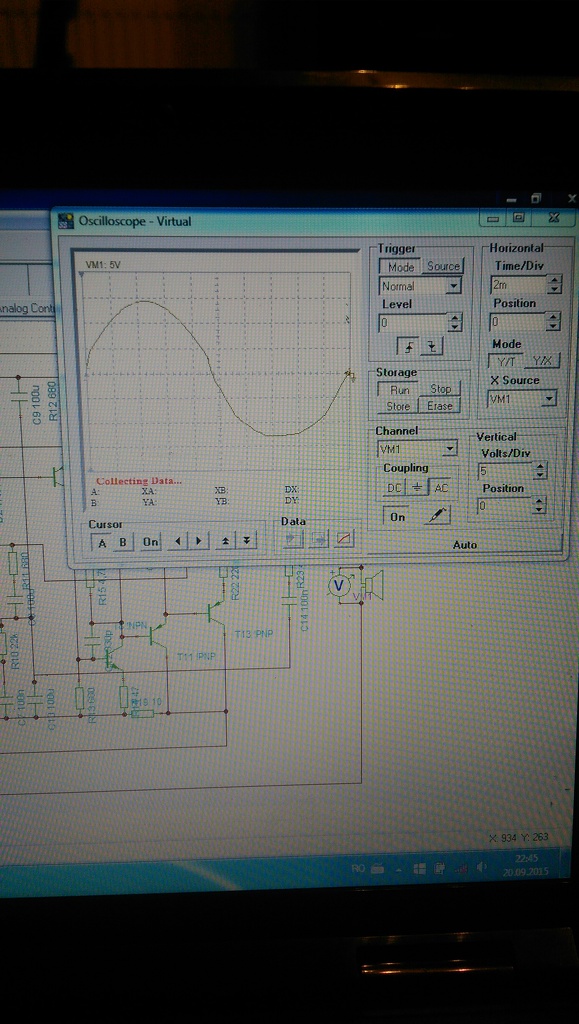This screenshot has width=579, height=1024.
Task: Toggle the channel On button
Action: pos(397,516)
